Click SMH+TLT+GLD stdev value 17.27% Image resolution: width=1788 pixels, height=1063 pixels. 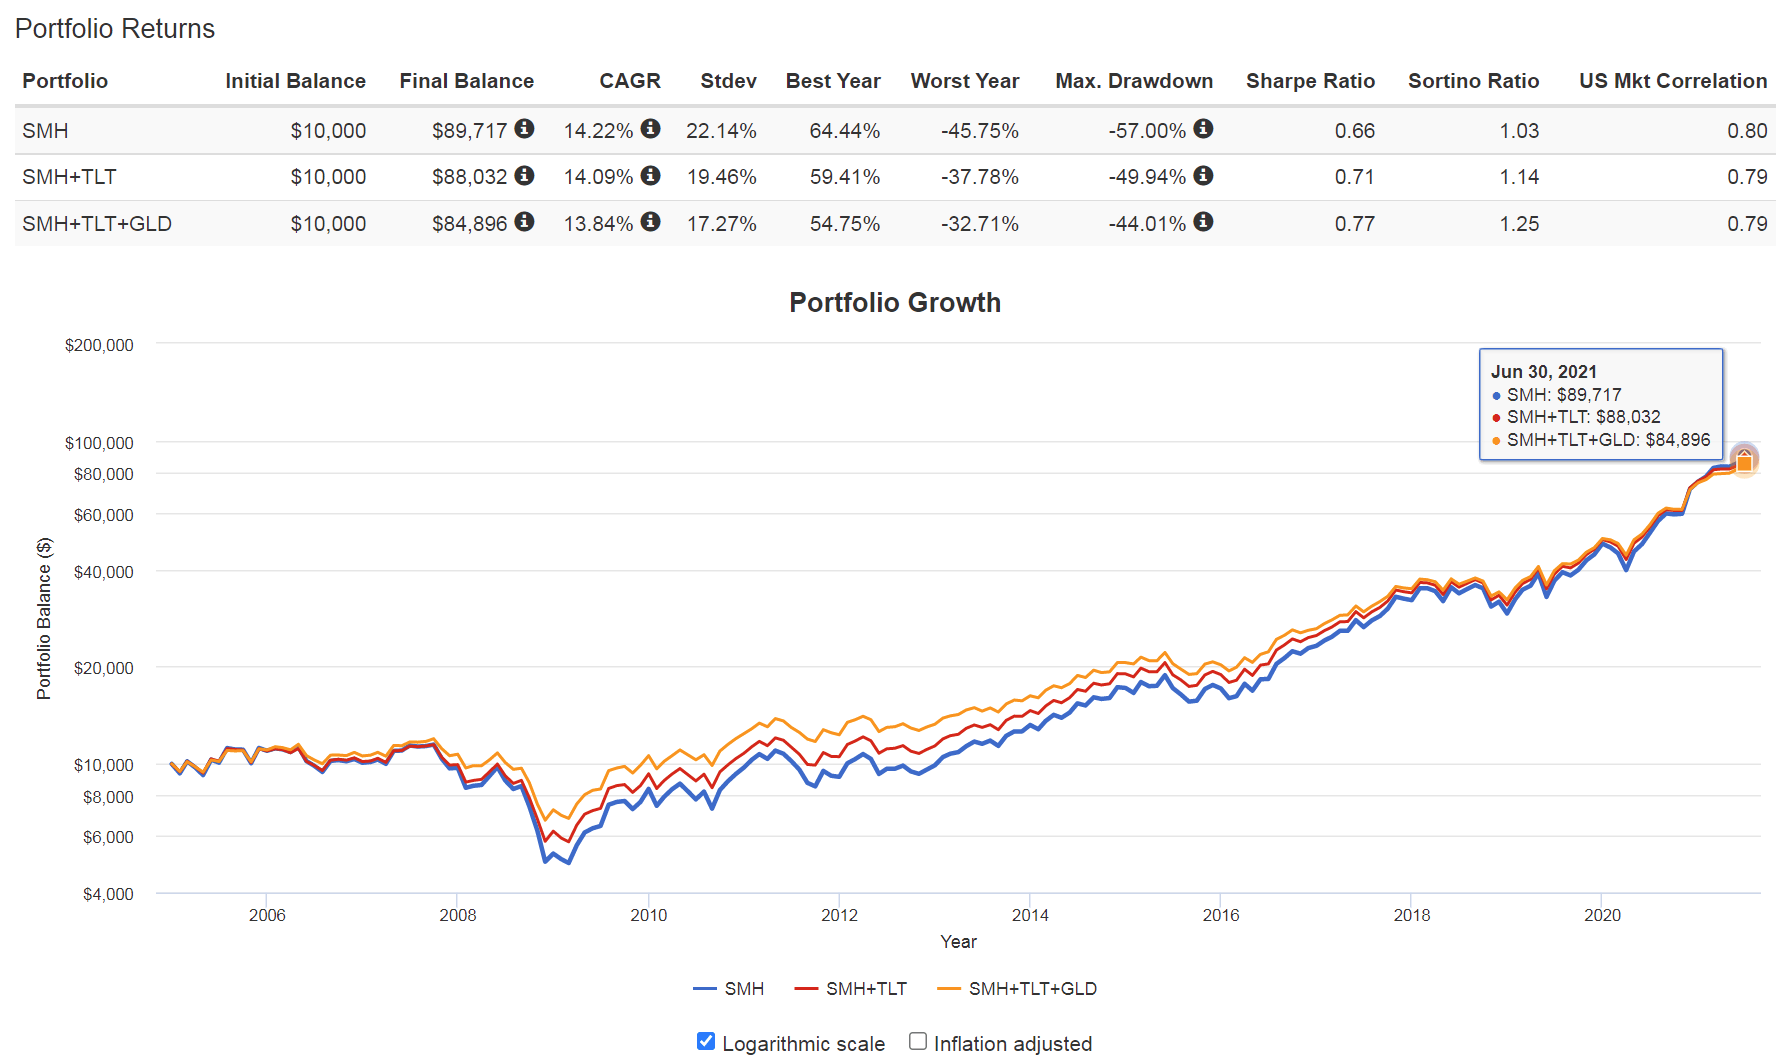click(721, 224)
